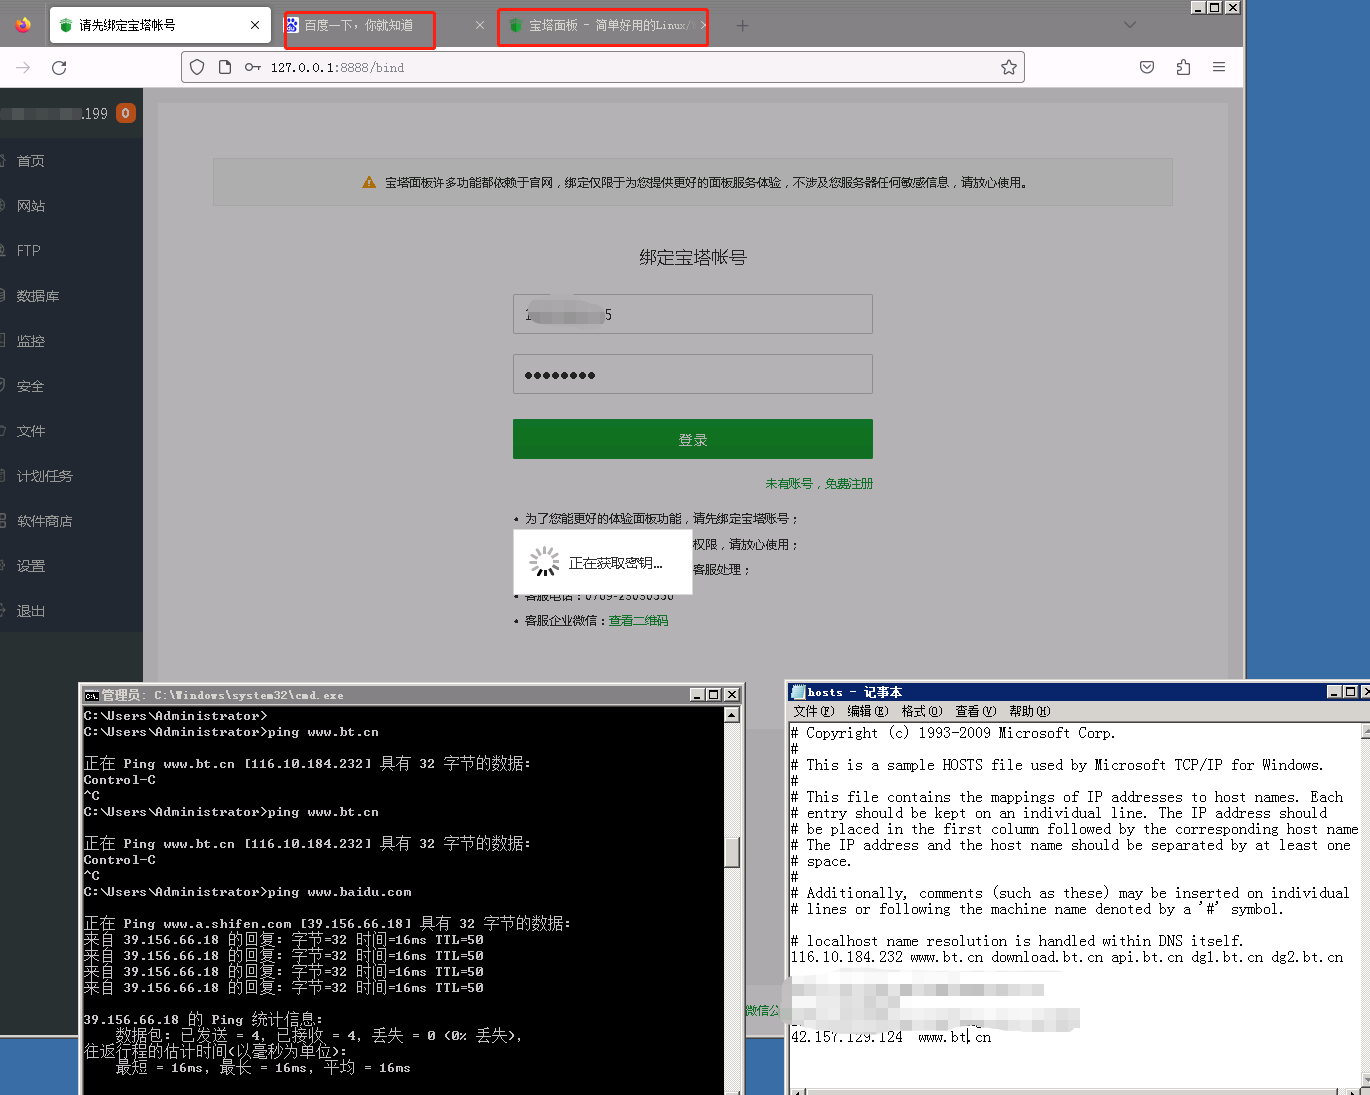Open 网站 in the sidebar
Viewport: 1370px width, 1095px height.
click(30, 206)
